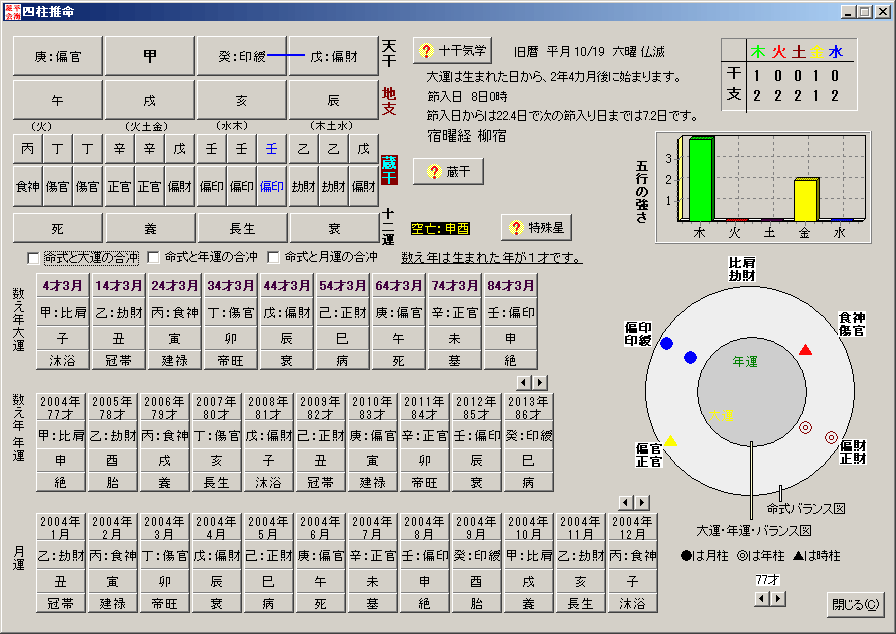Click the 死 twelve-phase button in 十二運 row
Image resolution: width=896 pixels, height=634 pixels.
(x=58, y=228)
